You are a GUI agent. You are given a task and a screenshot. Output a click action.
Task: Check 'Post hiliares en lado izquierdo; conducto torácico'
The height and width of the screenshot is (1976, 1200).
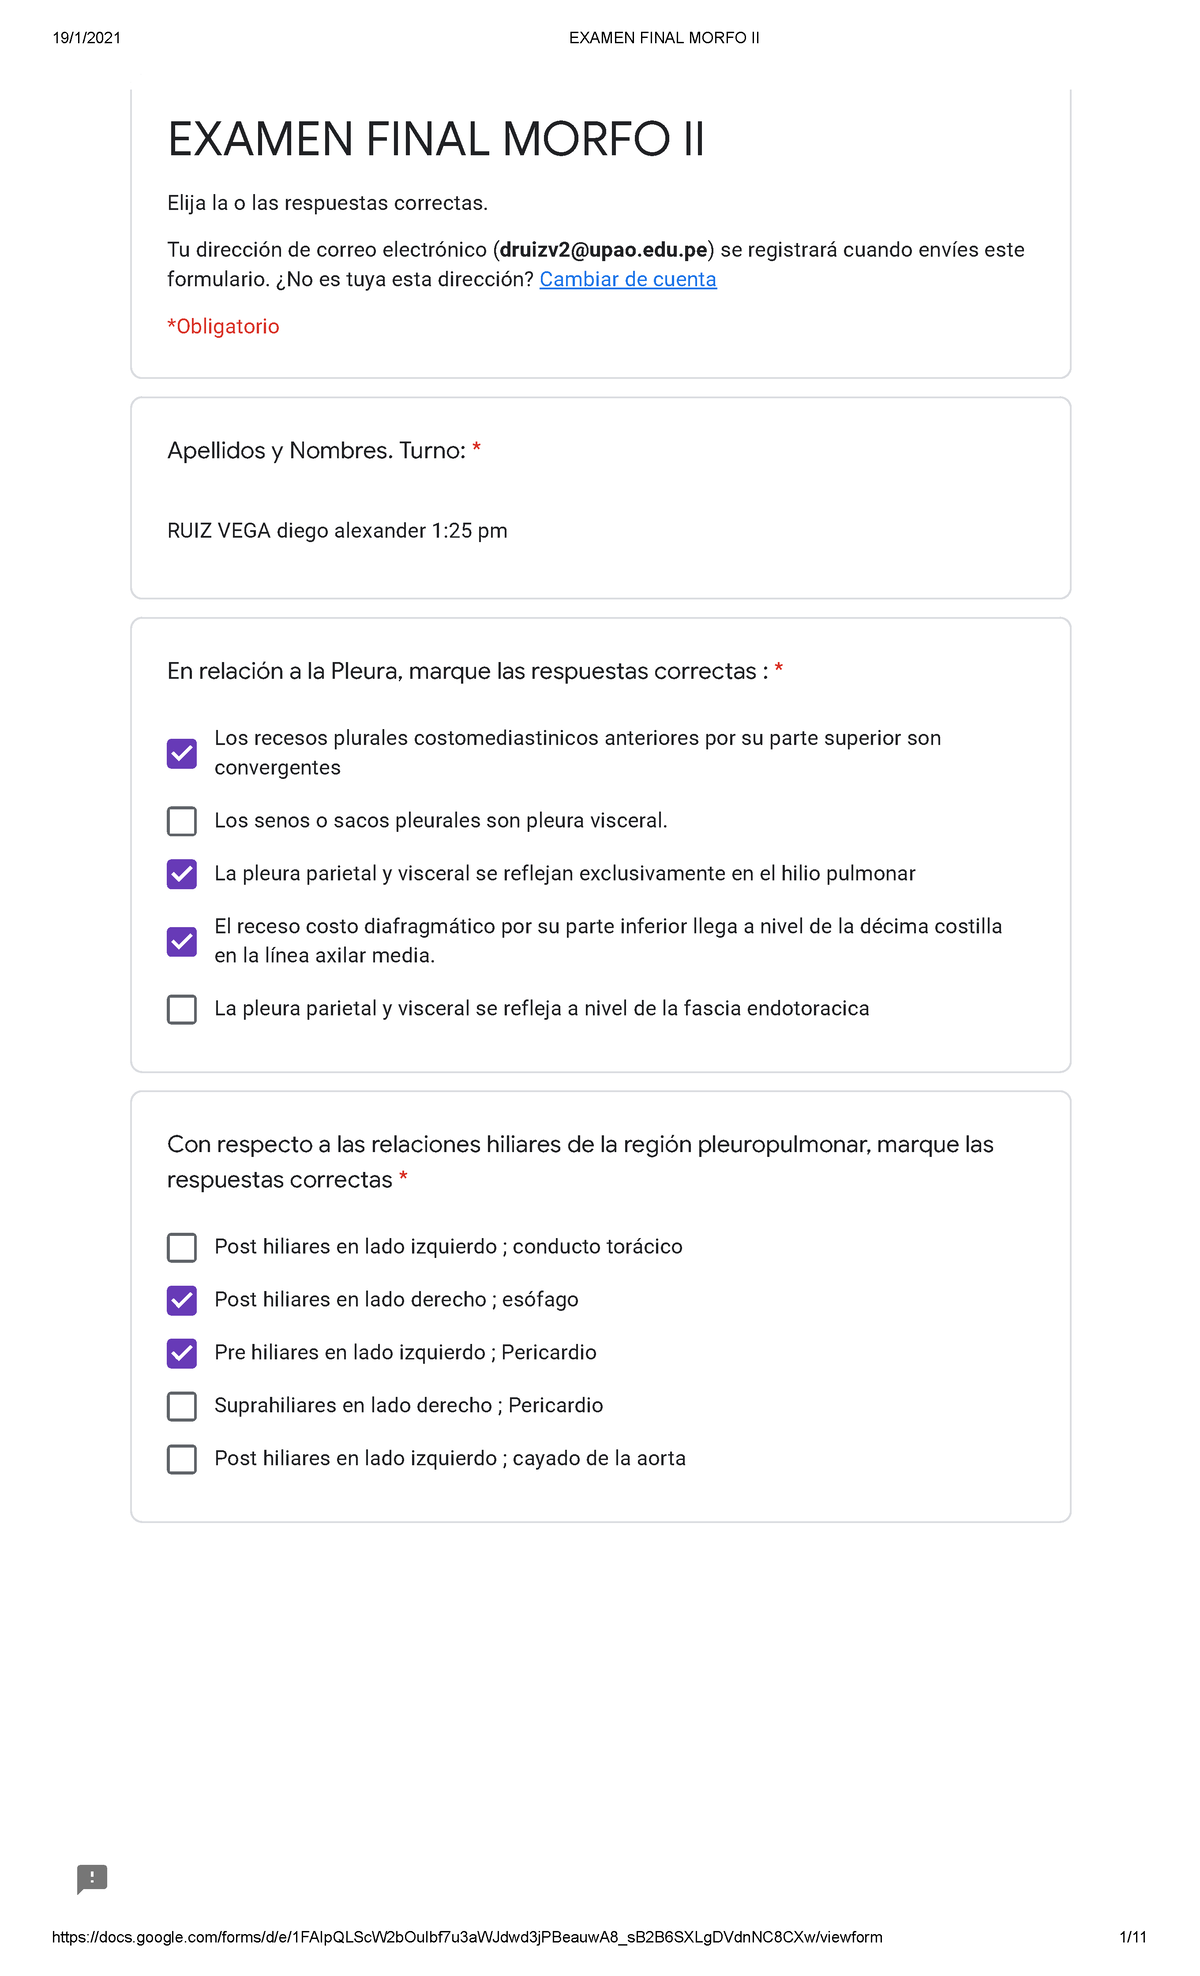(182, 1247)
